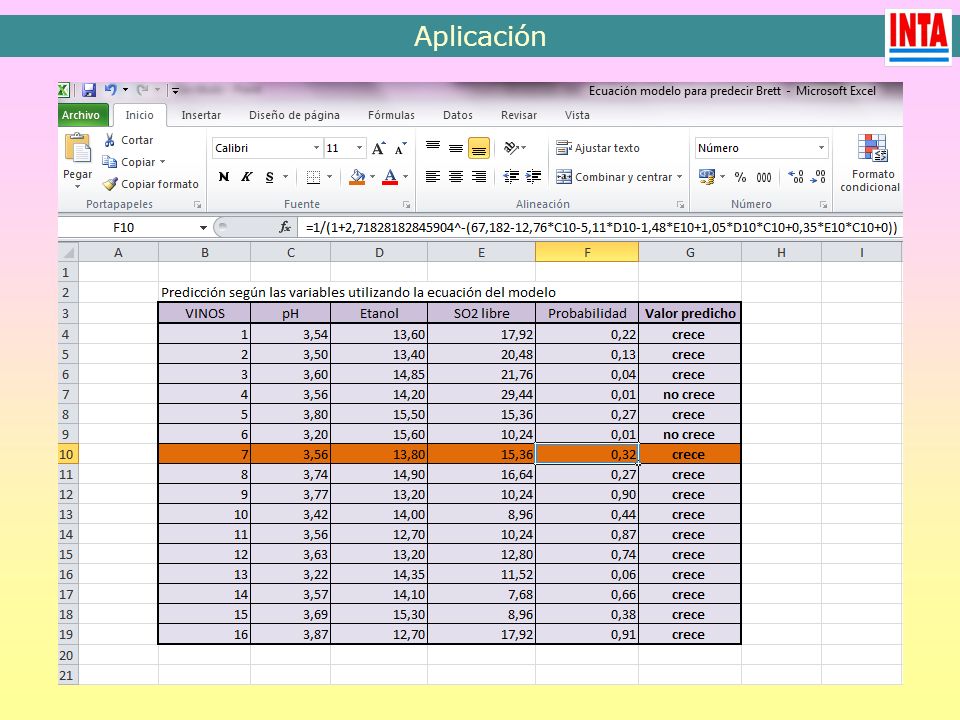Click the Save icon in quick access toolbar
The width and height of the screenshot is (960, 720).
[89, 90]
